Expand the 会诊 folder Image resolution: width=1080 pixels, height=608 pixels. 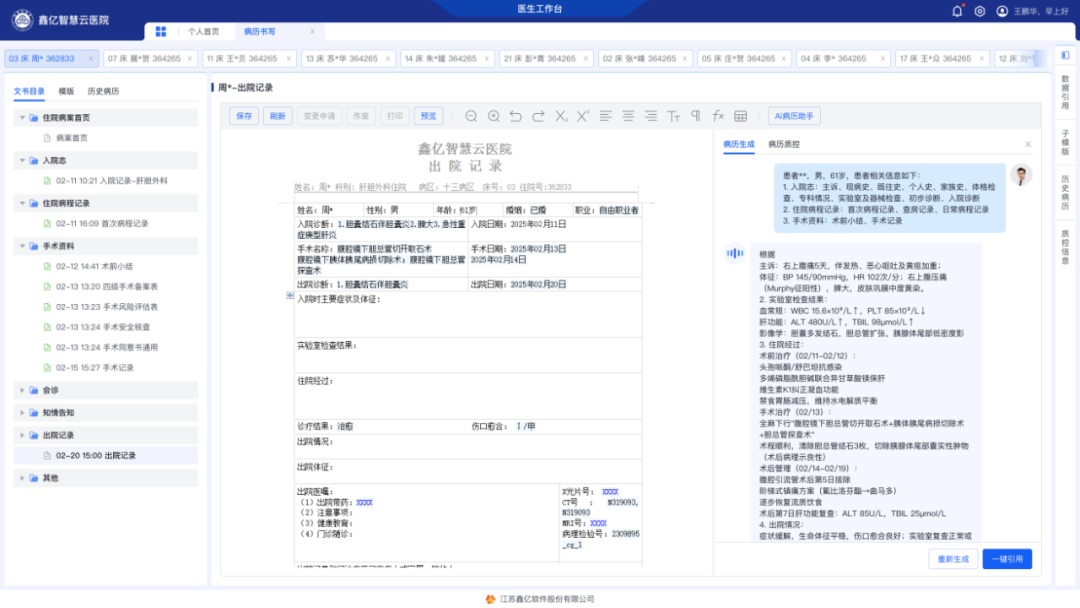[22, 390]
